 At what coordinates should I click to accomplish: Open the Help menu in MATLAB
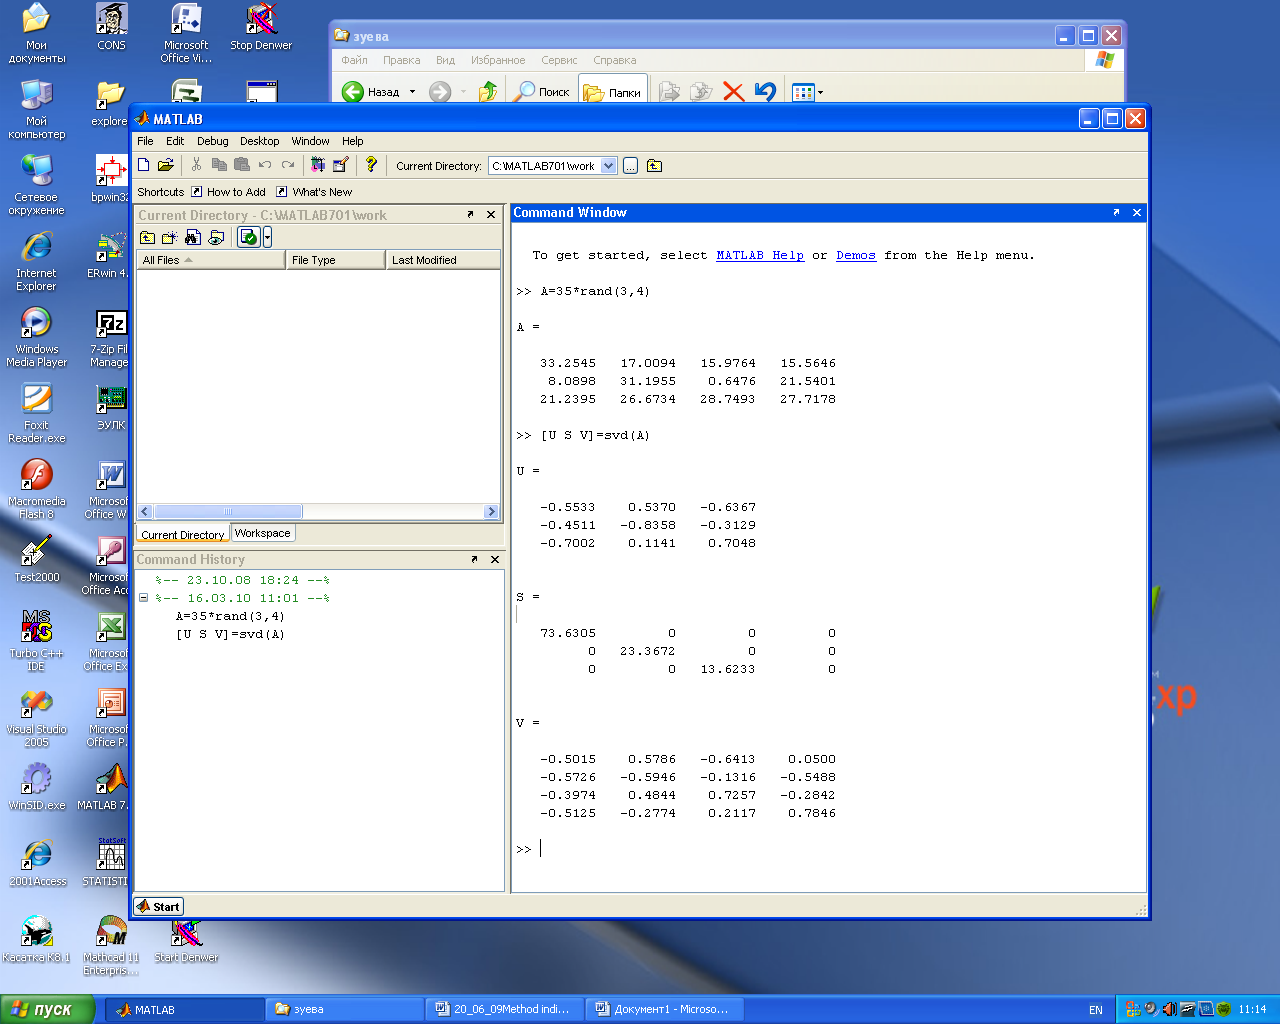pyautogui.click(x=352, y=141)
